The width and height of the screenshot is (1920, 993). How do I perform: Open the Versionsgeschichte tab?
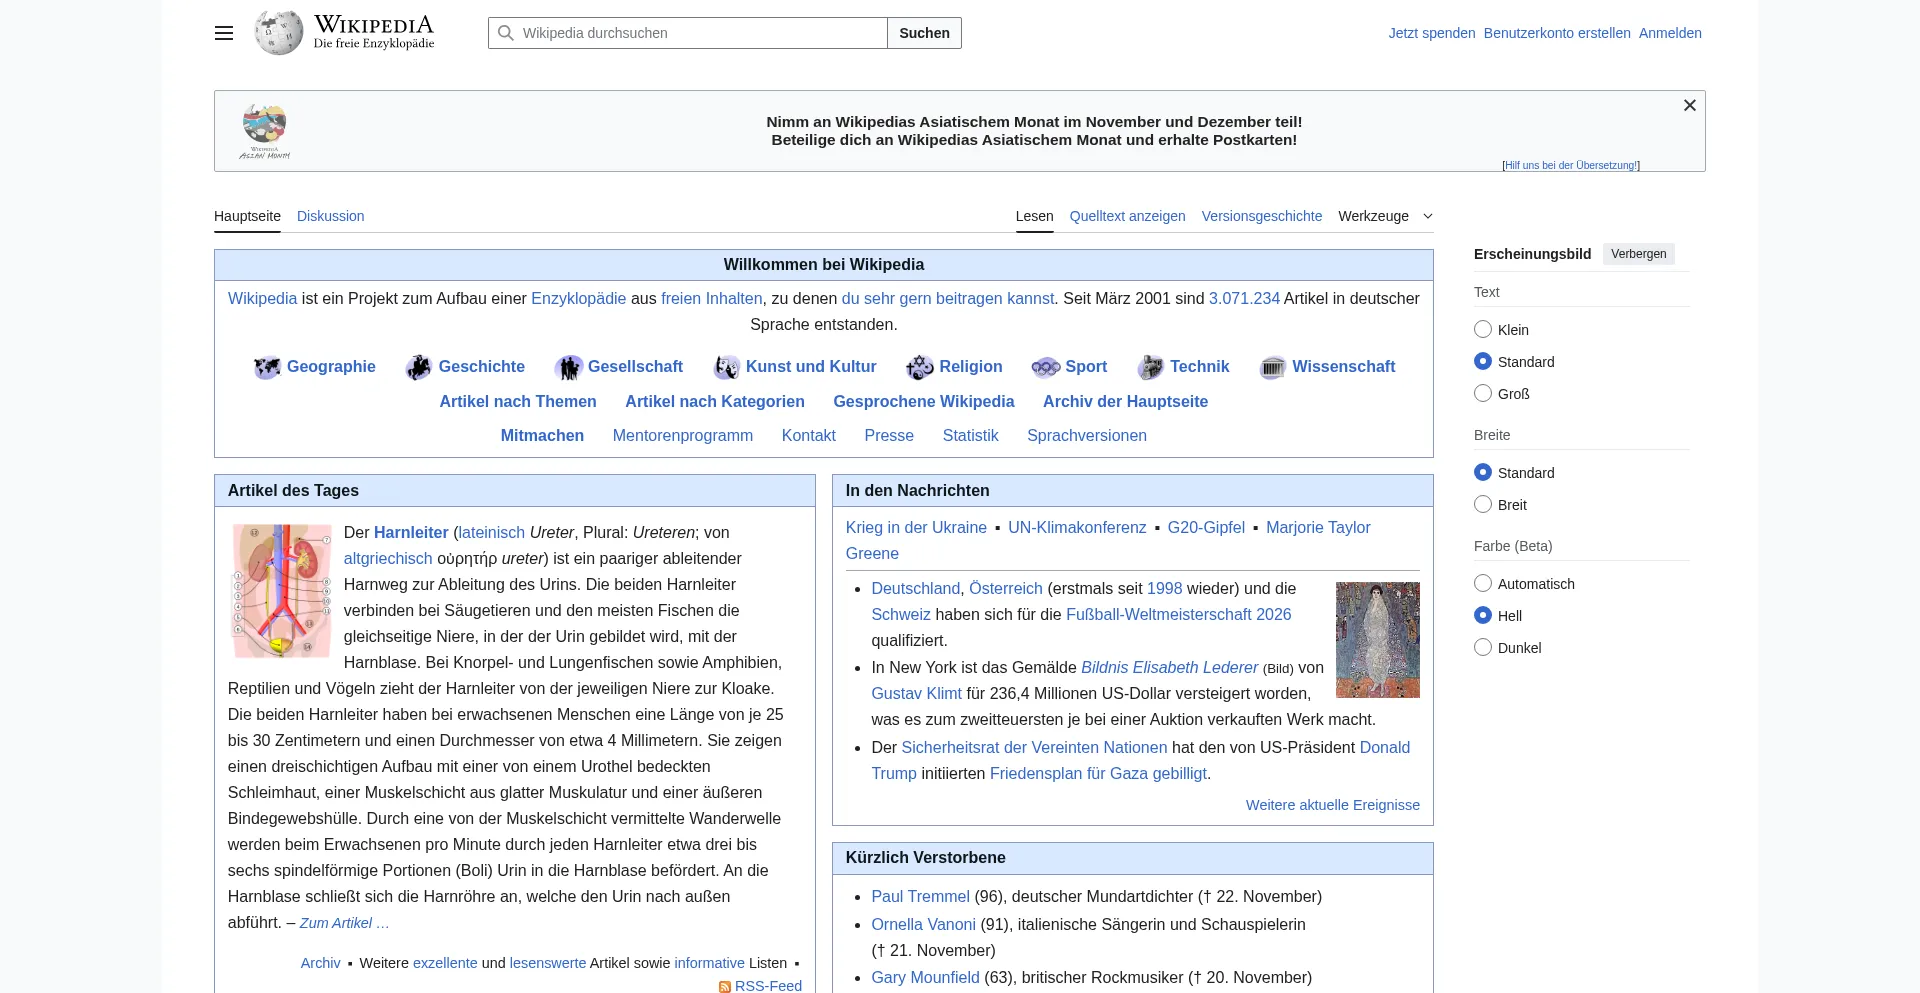click(x=1261, y=216)
